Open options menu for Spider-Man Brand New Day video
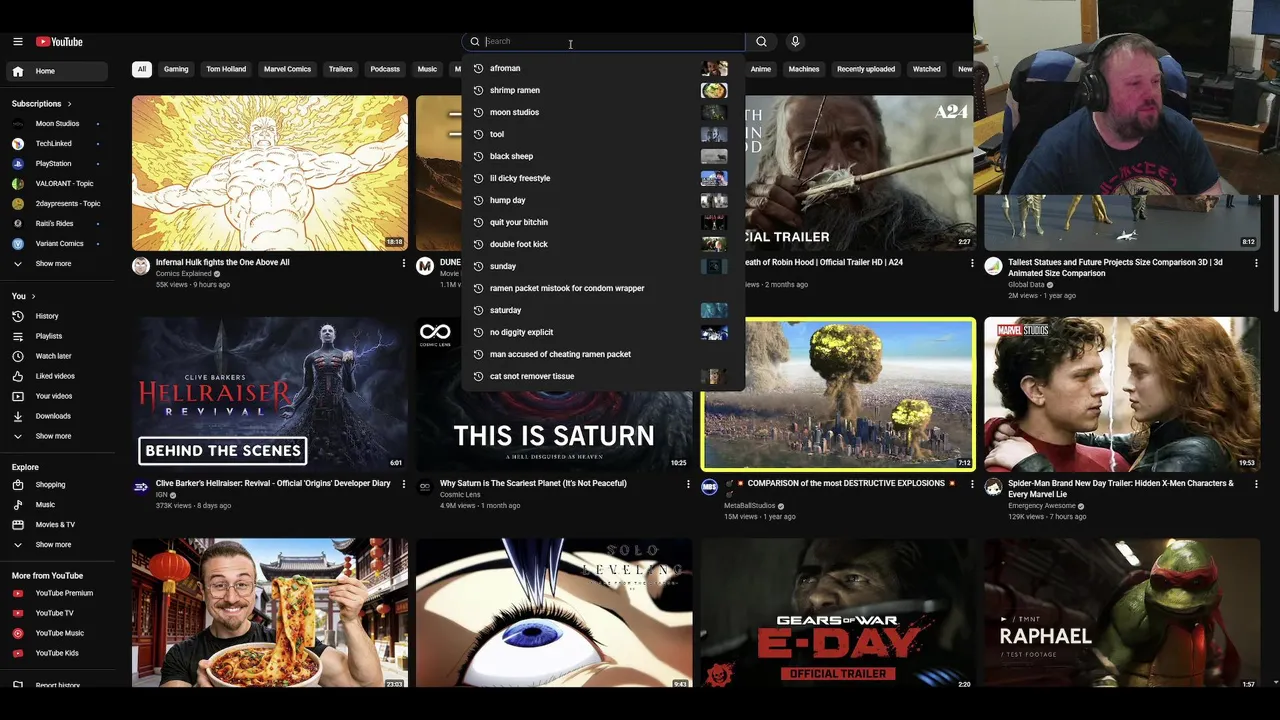This screenshot has height=720, width=1280. click(1256, 484)
